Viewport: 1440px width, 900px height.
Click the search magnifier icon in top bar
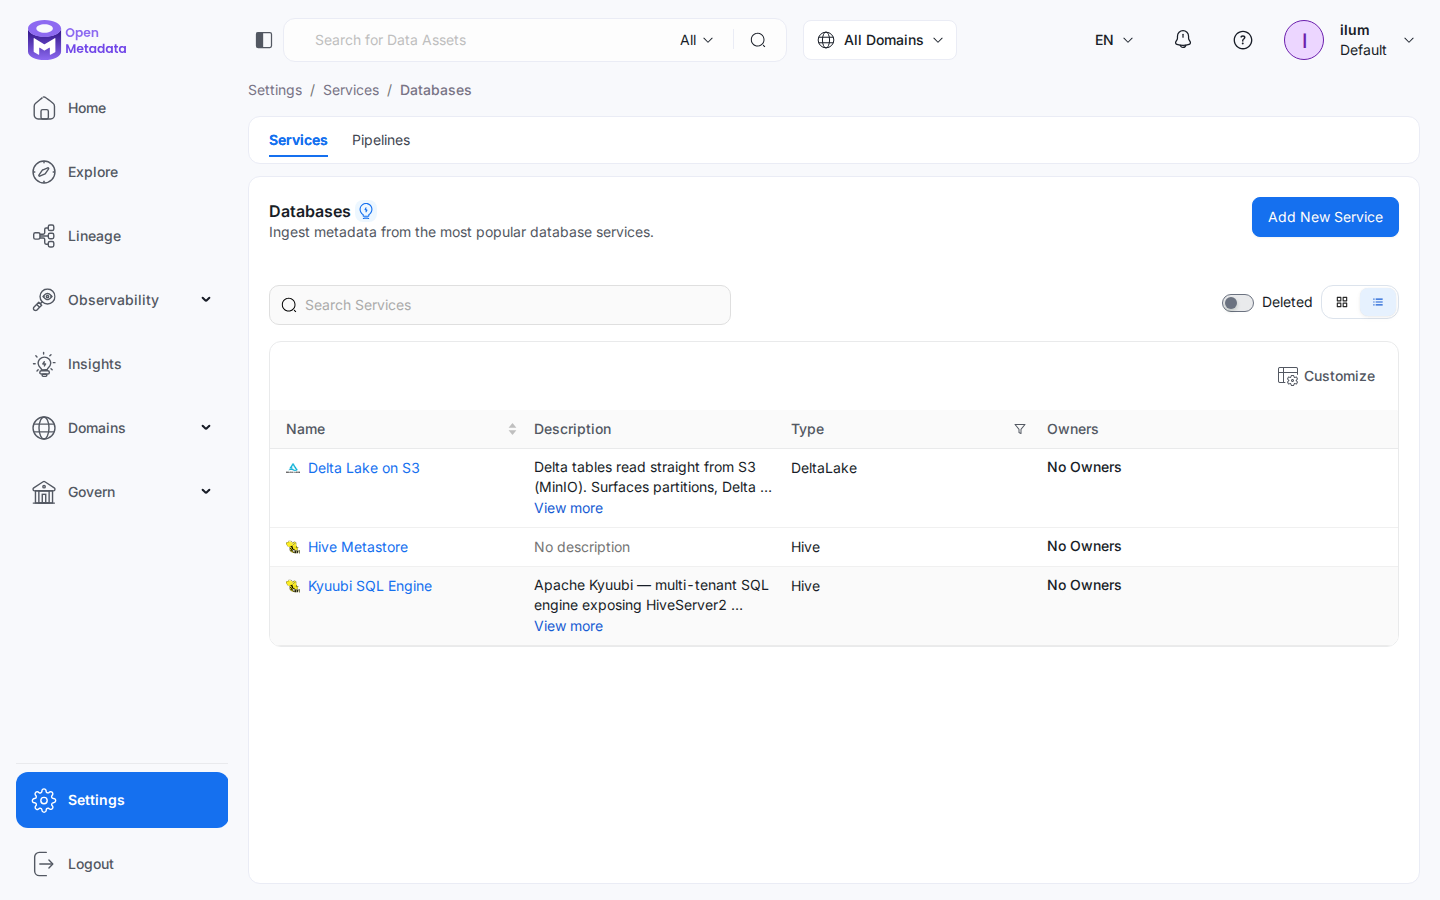pos(758,40)
